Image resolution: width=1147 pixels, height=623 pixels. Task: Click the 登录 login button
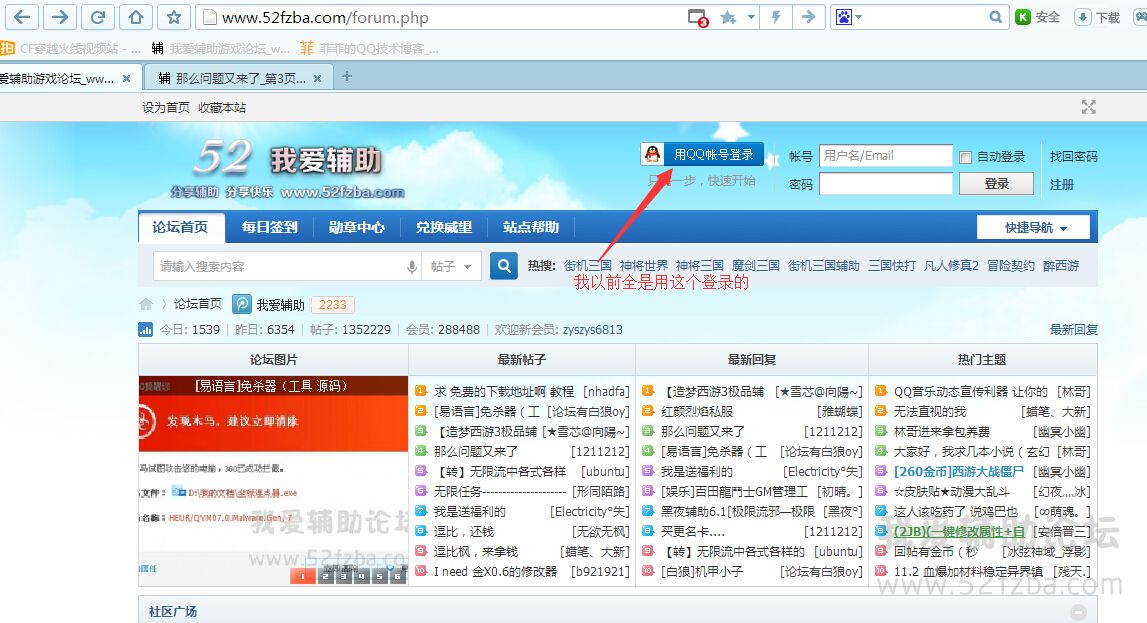(x=996, y=184)
